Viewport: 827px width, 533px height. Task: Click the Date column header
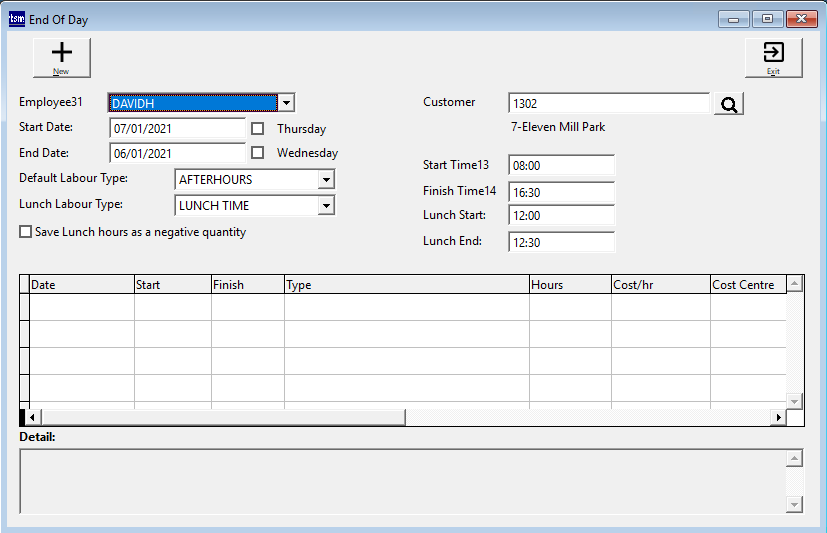point(81,285)
